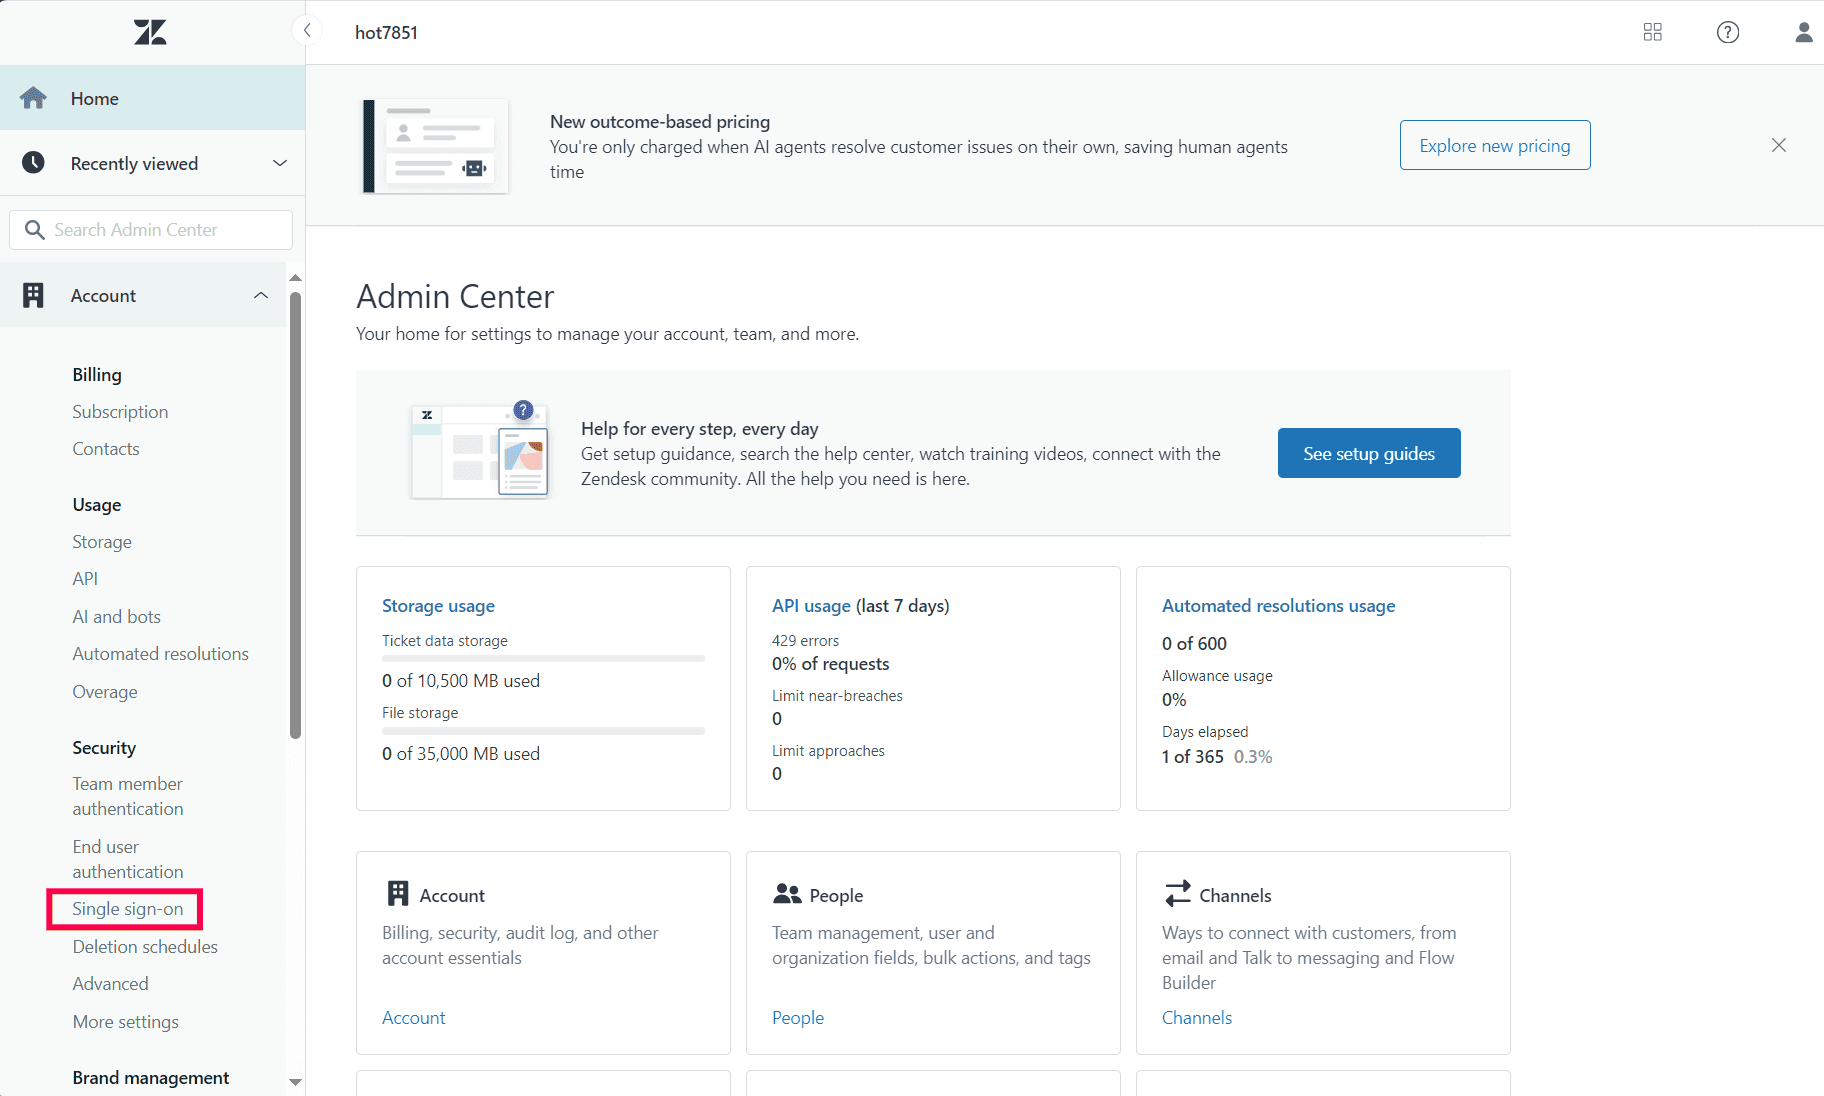The width and height of the screenshot is (1824, 1096).
Task: Follow the People link in card
Action: point(797,1018)
